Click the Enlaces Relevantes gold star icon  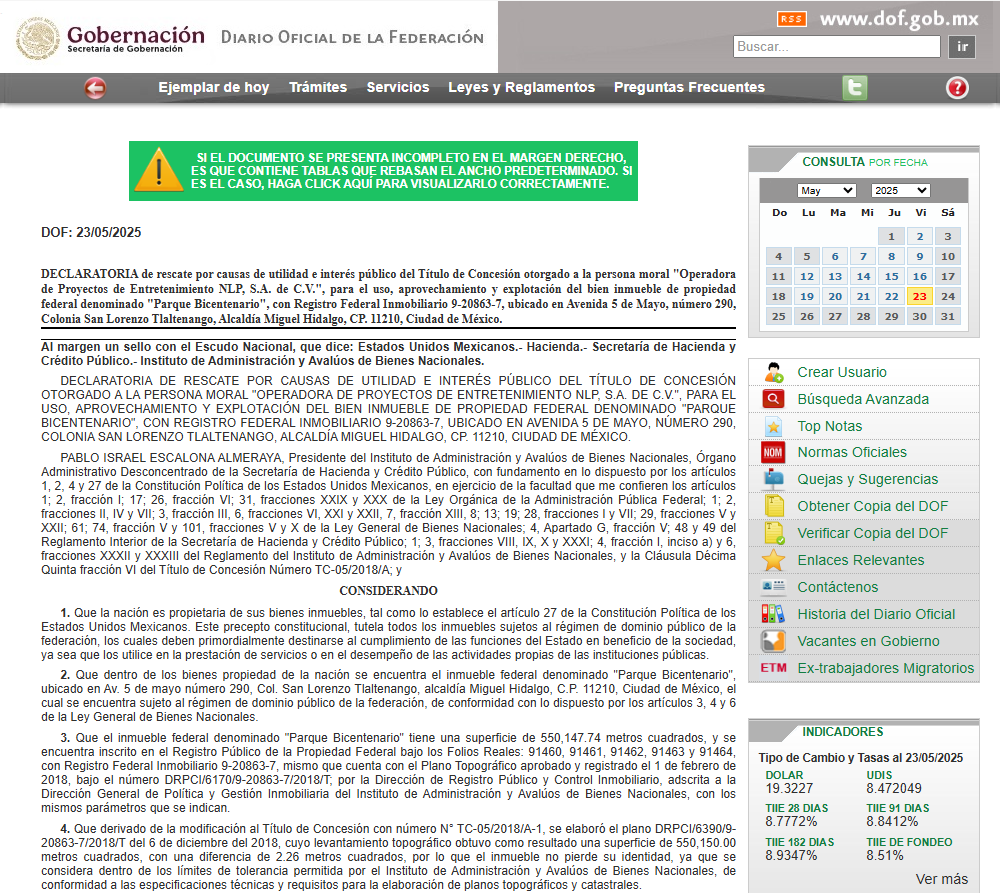pyautogui.click(x=773, y=560)
